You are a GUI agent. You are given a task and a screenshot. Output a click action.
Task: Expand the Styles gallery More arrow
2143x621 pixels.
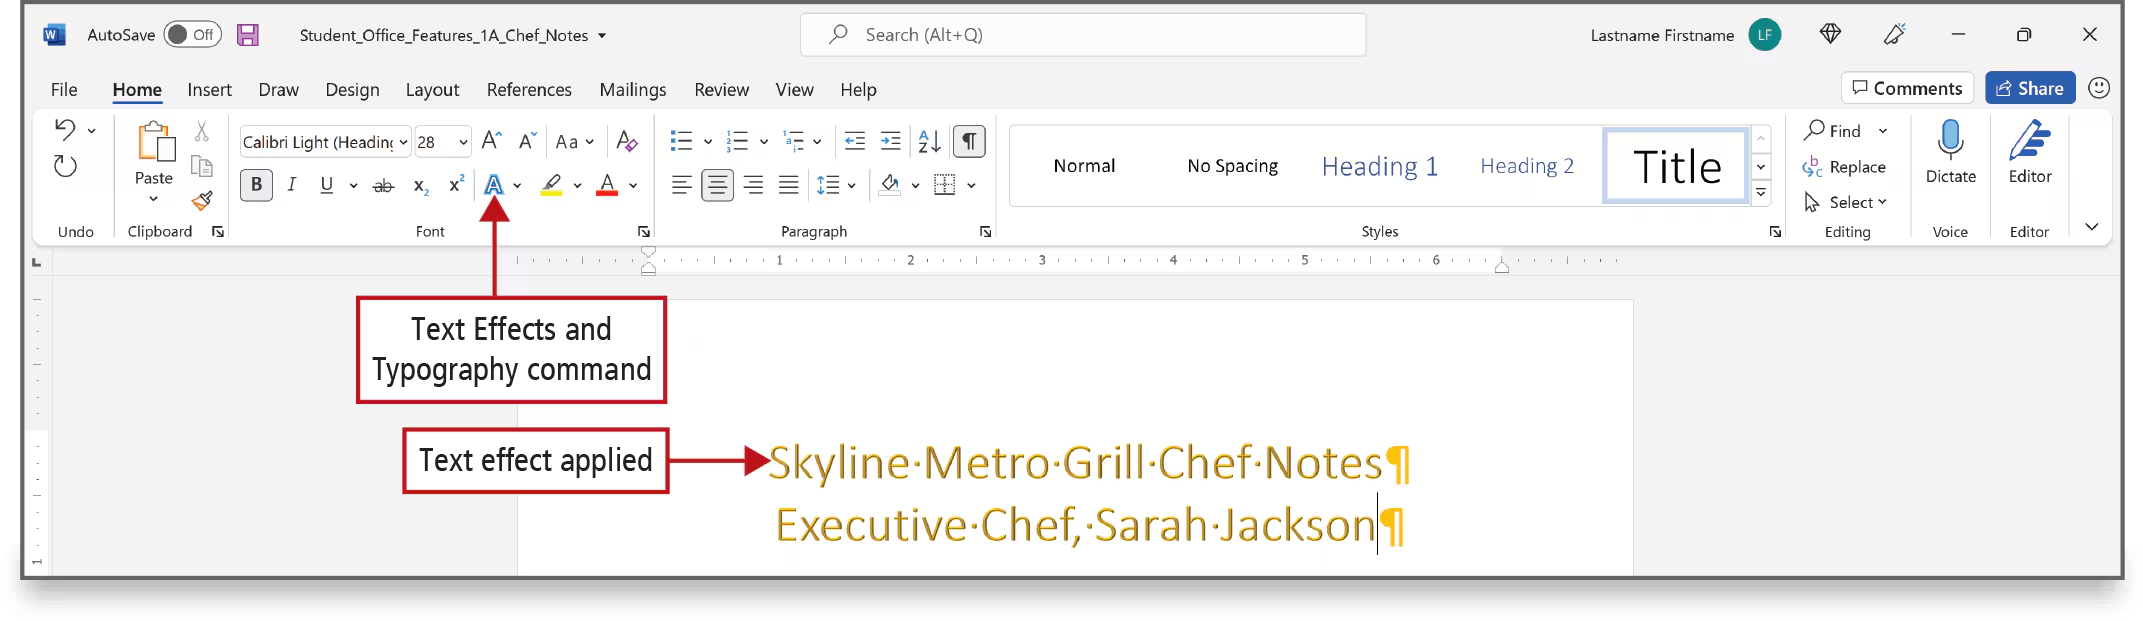pyautogui.click(x=1761, y=192)
